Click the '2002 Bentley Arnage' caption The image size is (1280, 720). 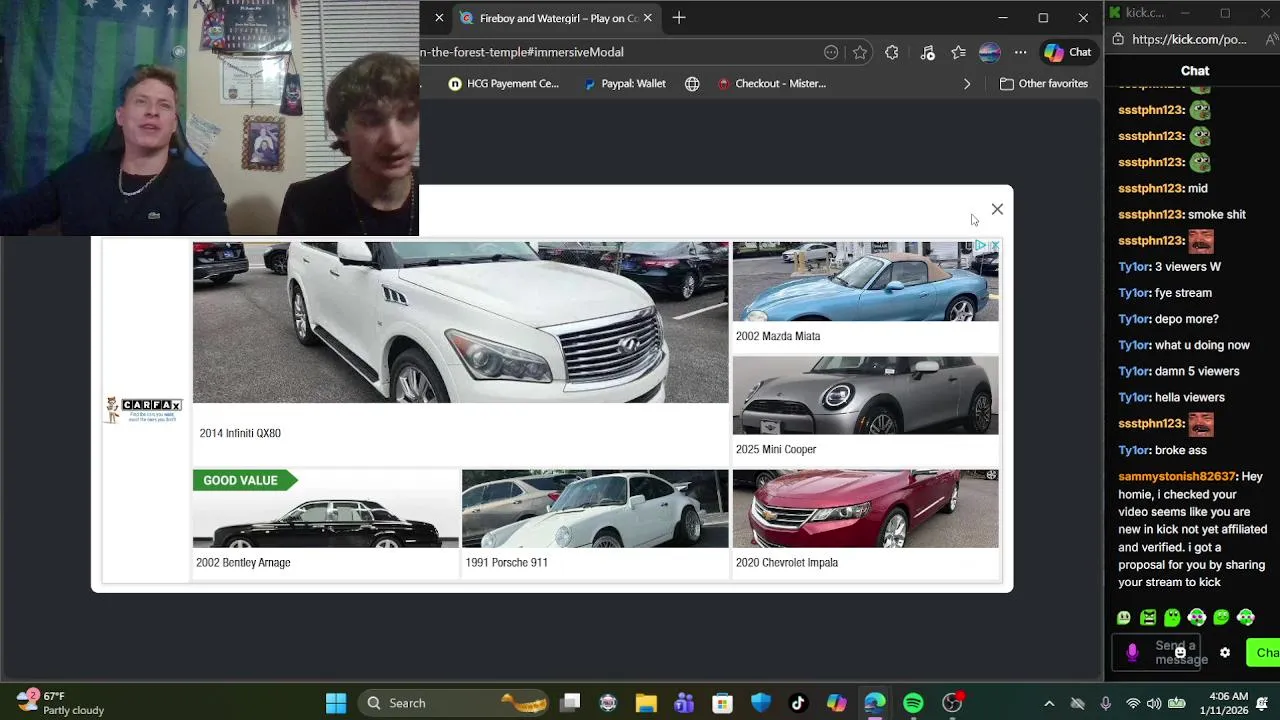tap(243, 562)
